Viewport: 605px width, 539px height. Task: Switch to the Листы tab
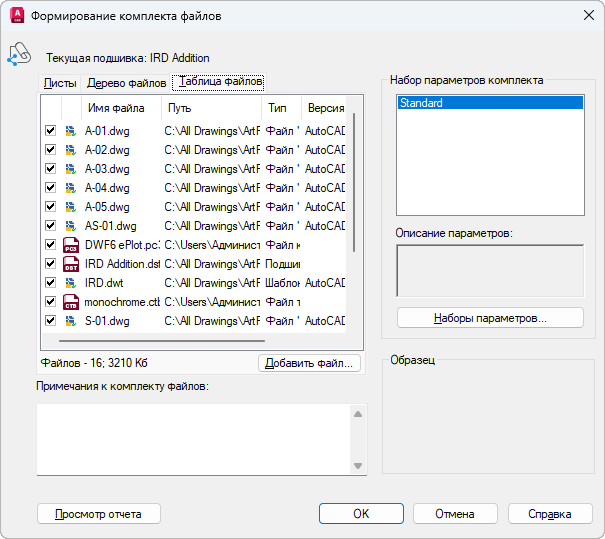pos(60,83)
